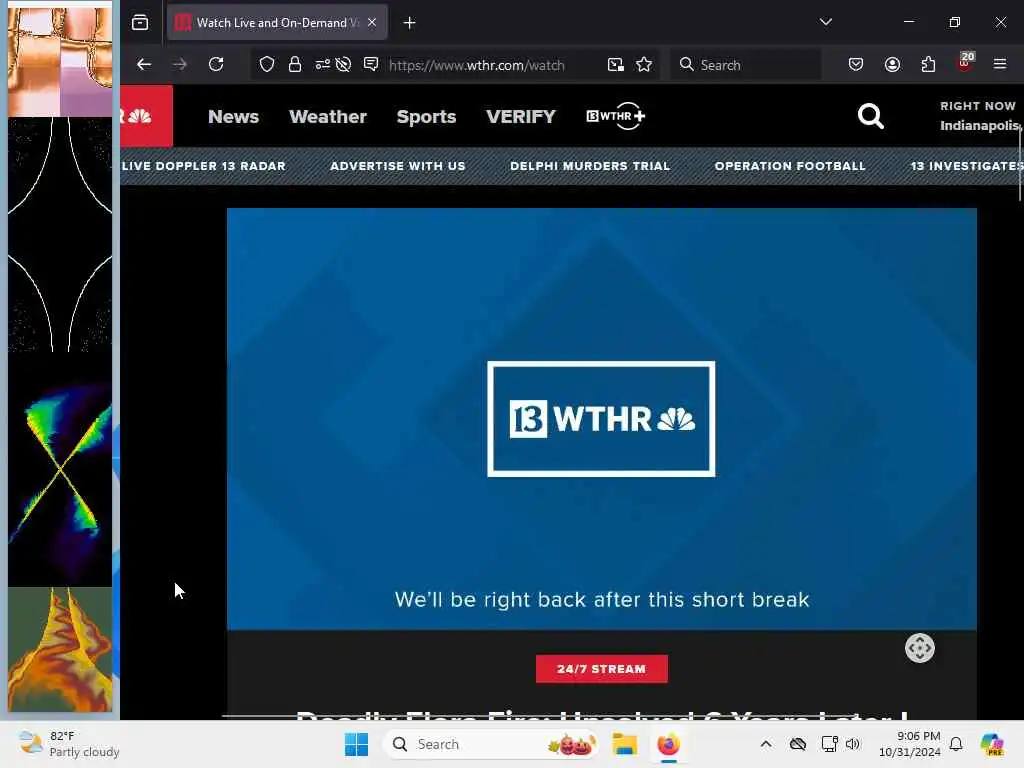1024x768 pixels.
Task: Click the taskbar clock showing 9:06 PM
Action: (x=910, y=744)
